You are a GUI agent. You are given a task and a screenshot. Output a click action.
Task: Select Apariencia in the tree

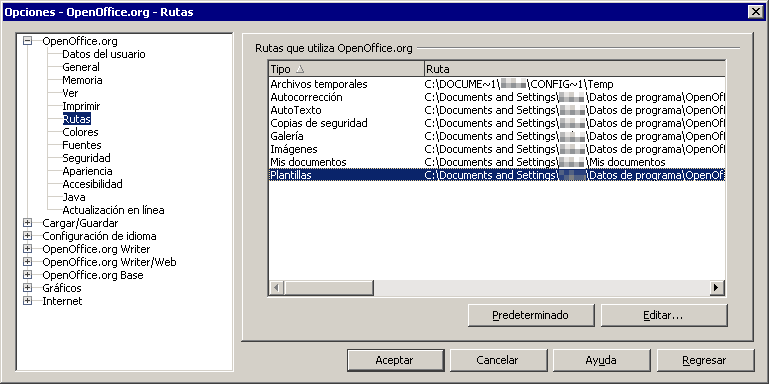click(x=87, y=171)
